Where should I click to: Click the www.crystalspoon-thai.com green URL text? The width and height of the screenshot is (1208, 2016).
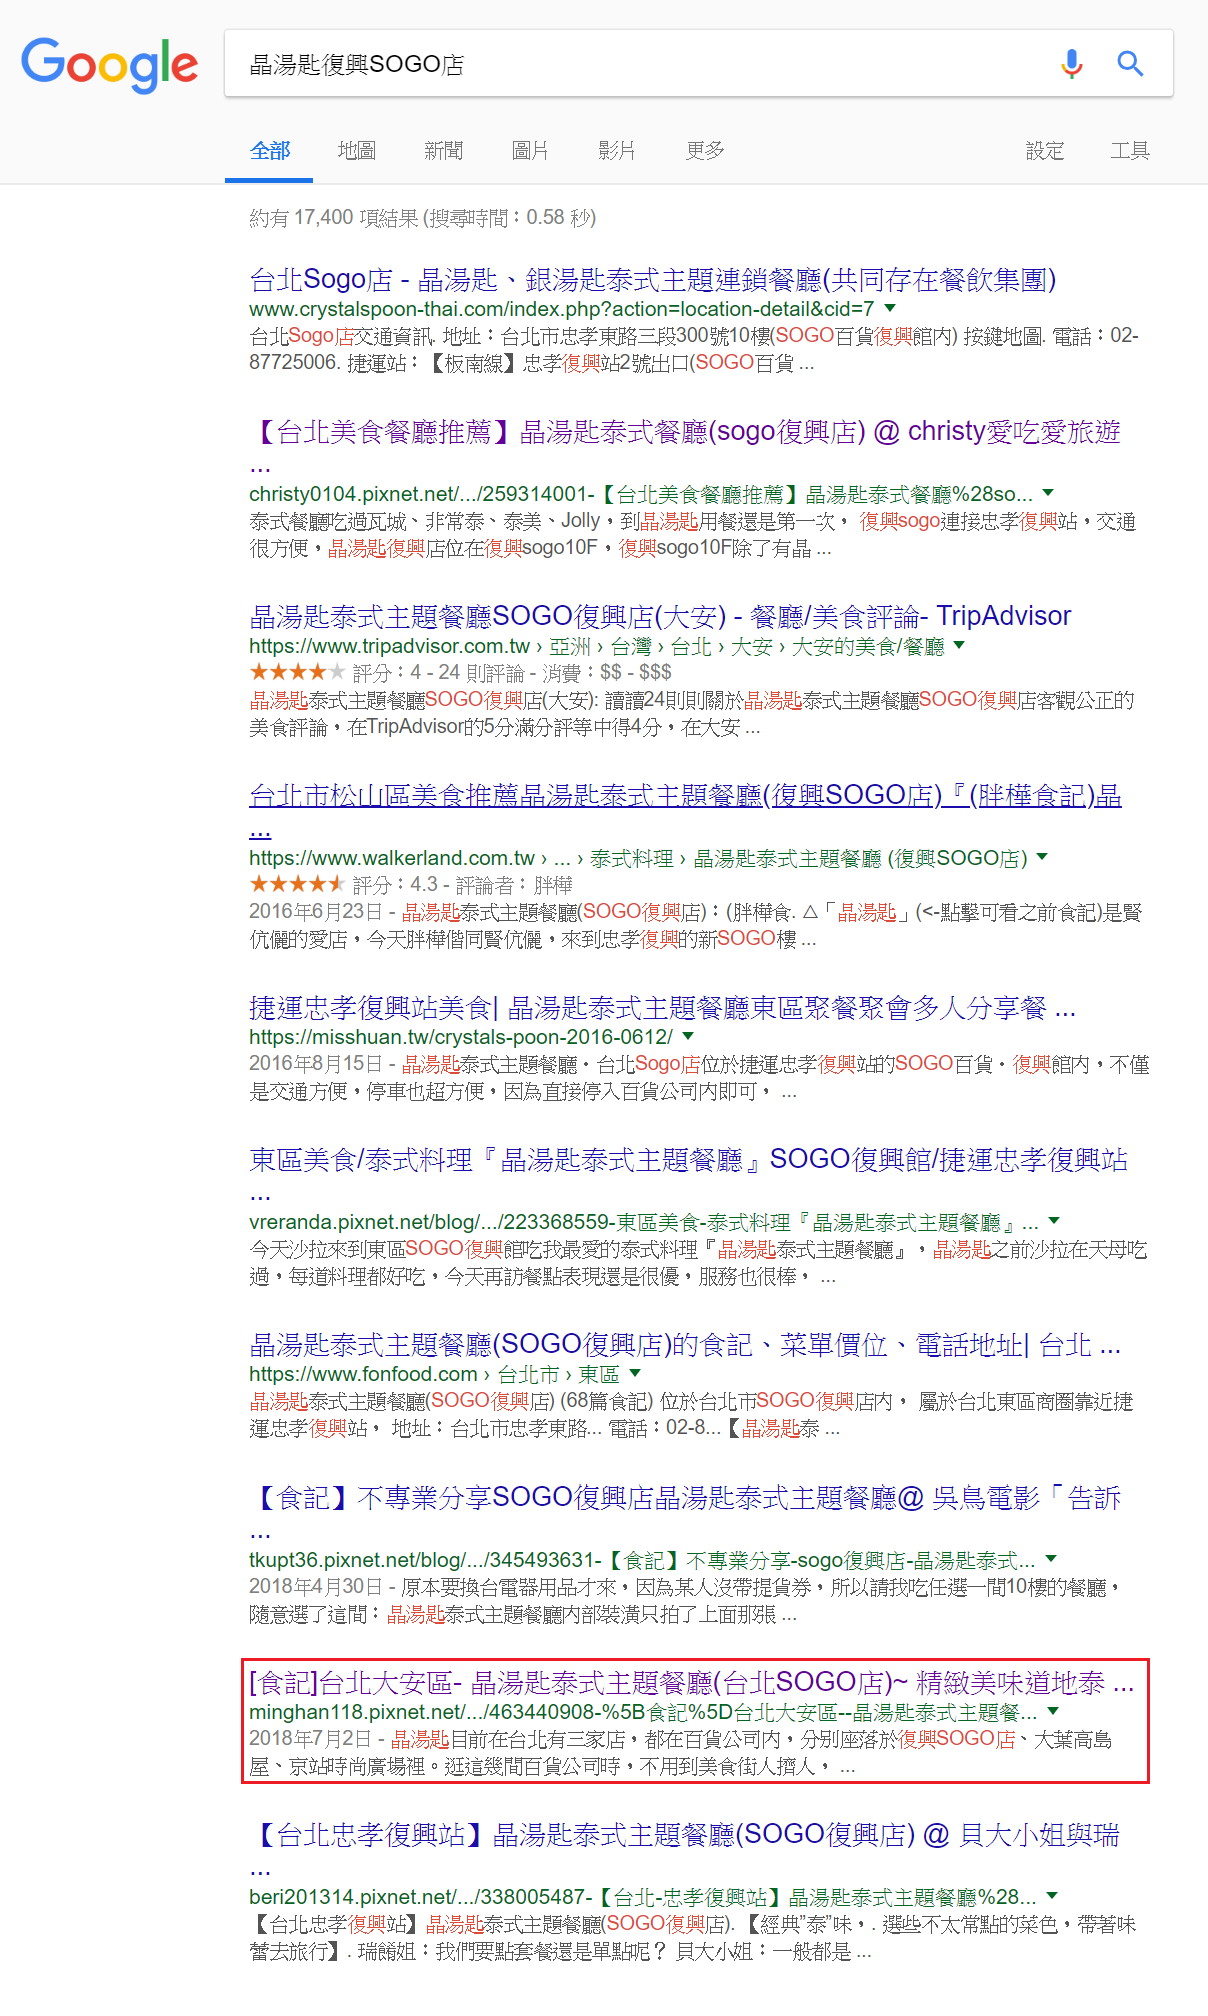tap(562, 309)
